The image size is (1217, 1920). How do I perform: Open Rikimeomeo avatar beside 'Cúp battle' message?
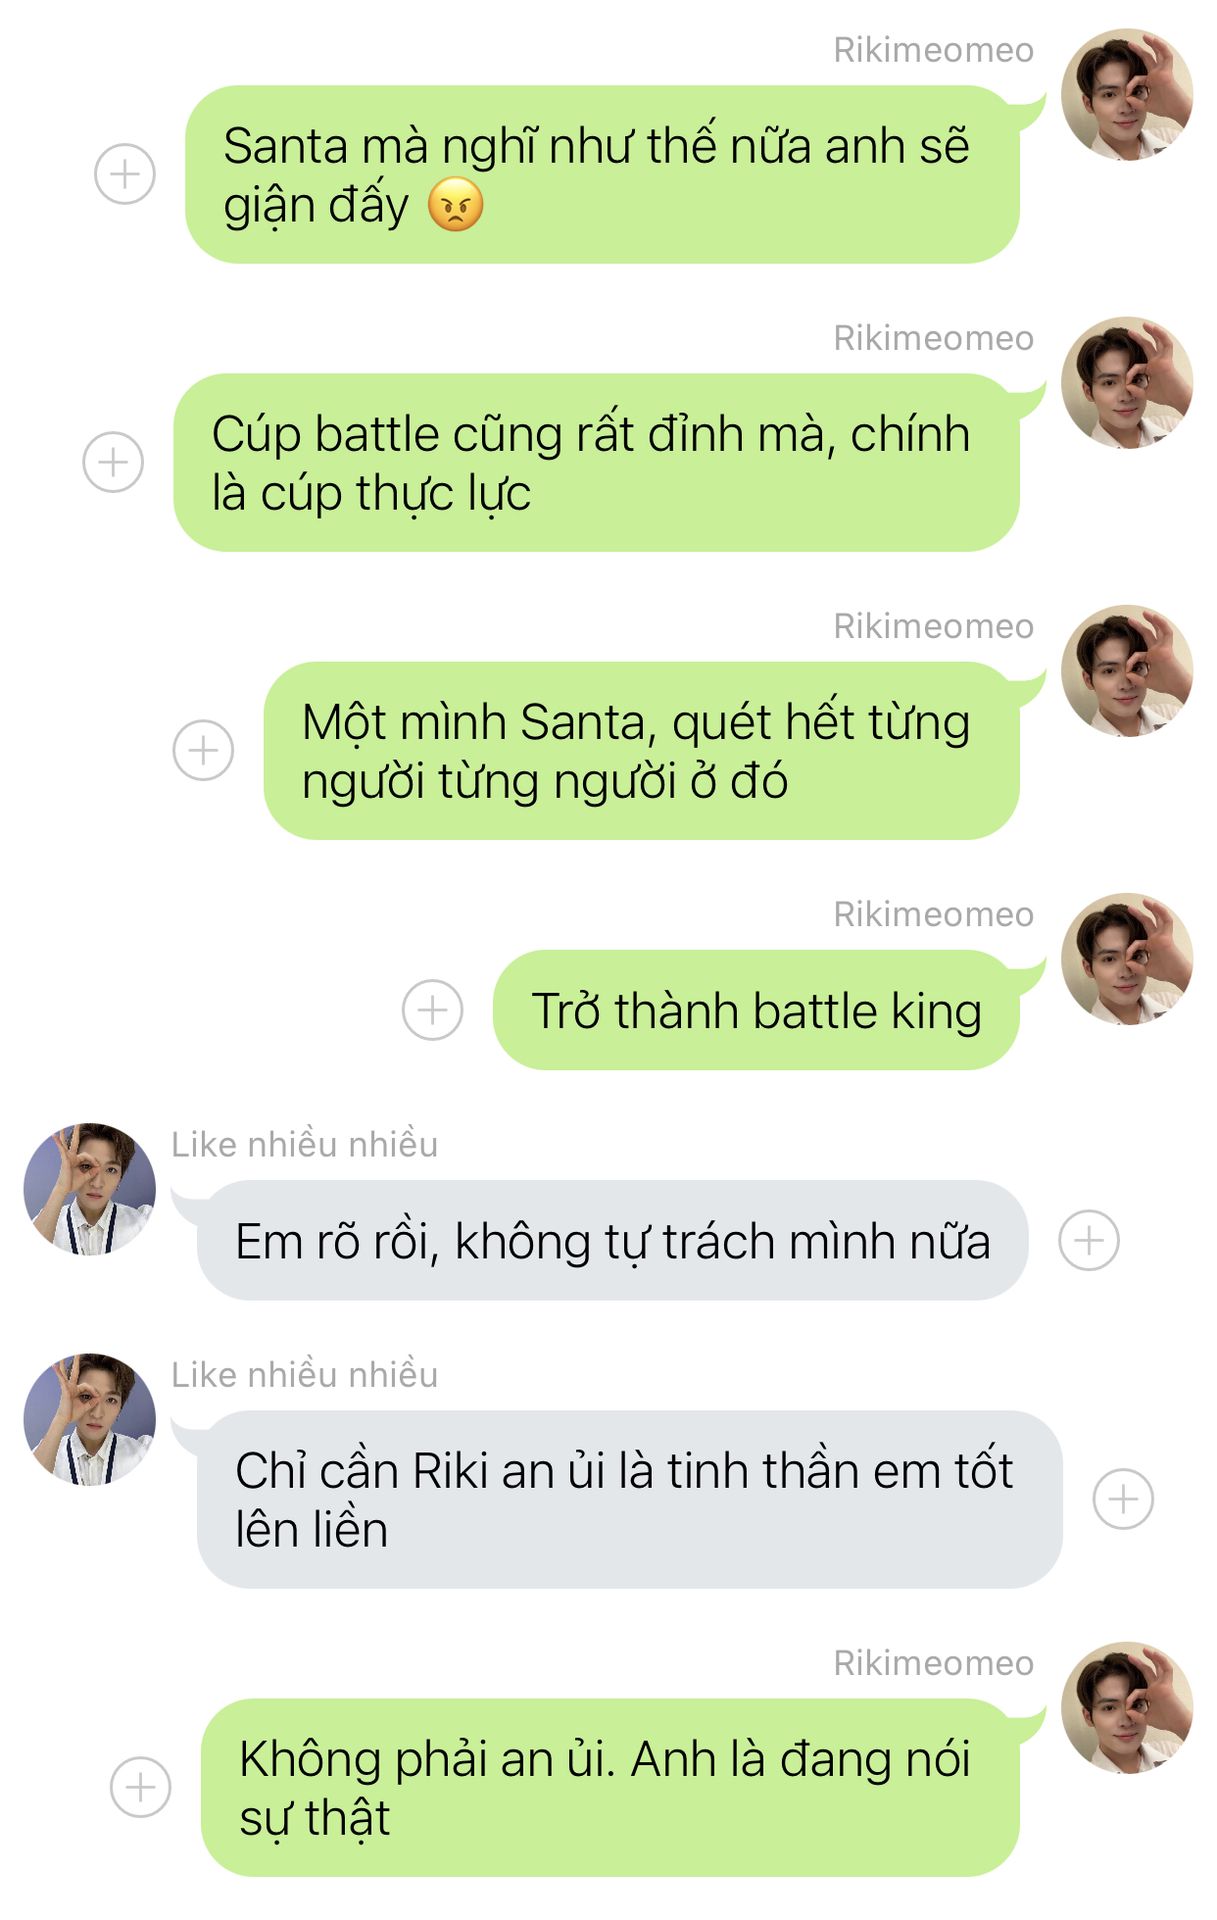(x=1127, y=383)
